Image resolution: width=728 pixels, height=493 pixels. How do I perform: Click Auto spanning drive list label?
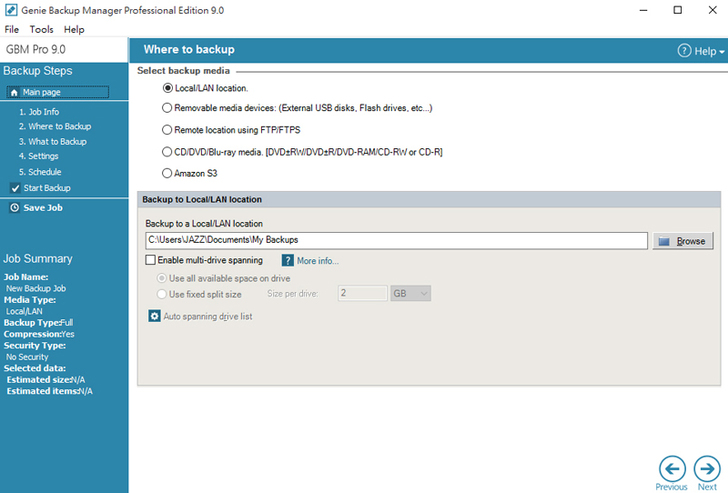point(208,317)
